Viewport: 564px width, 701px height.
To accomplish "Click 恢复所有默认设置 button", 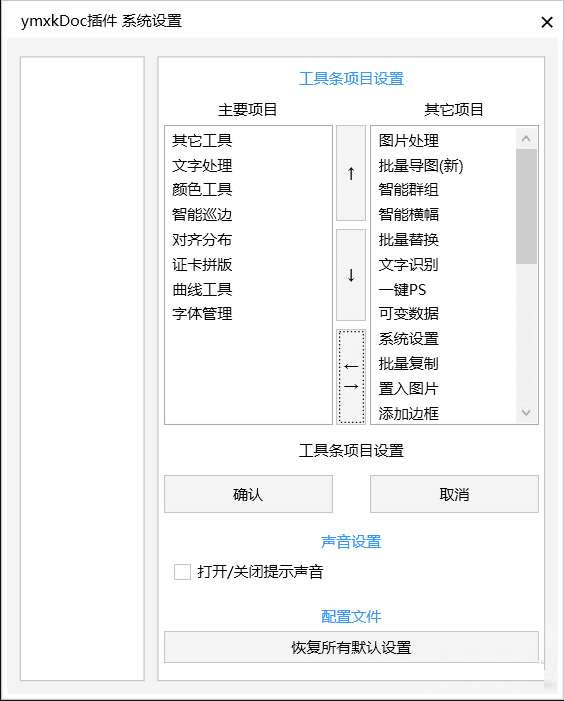I will coord(351,647).
